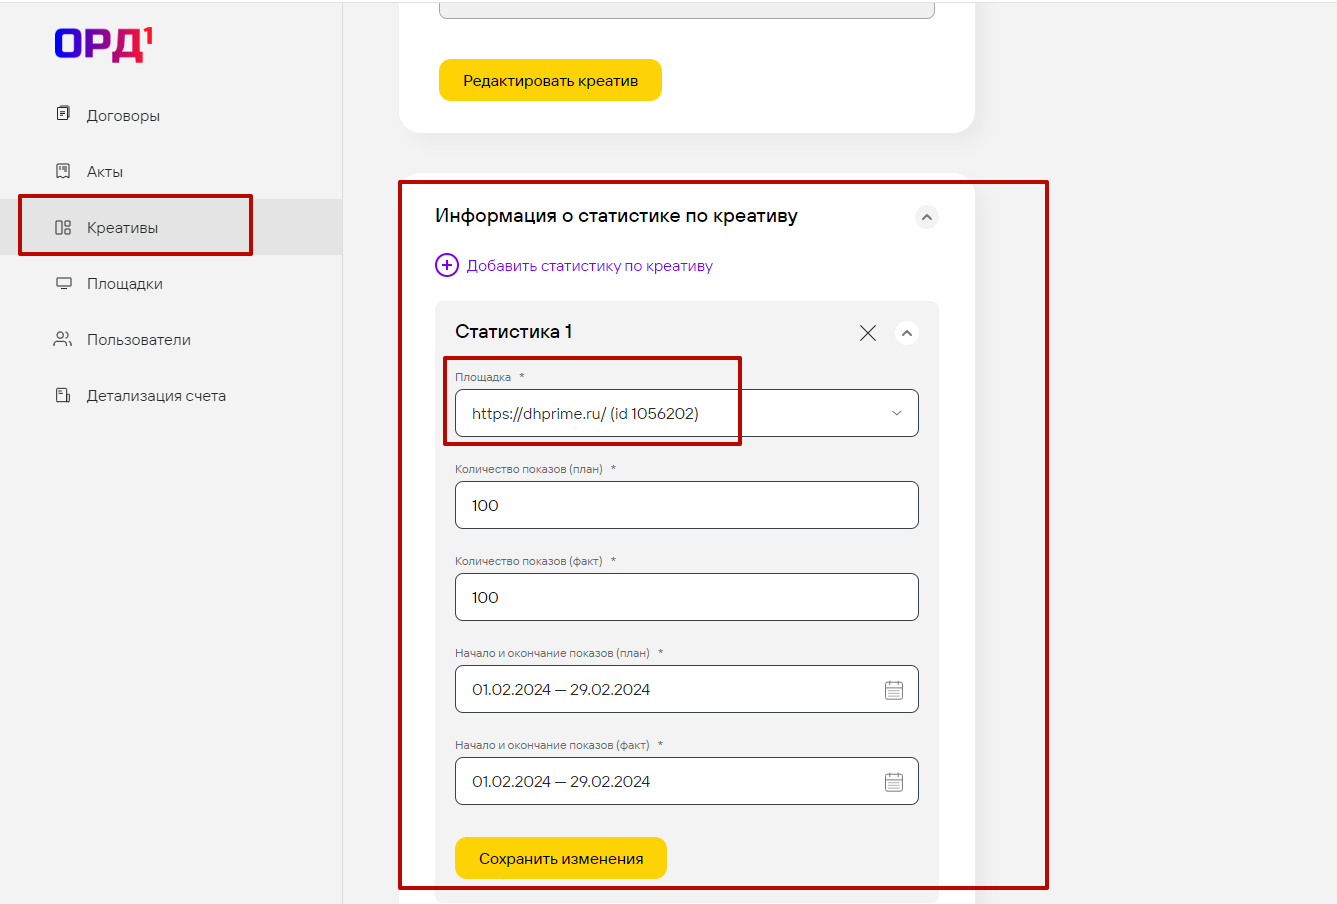
Task: Click the Акты icon in sidebar
Action: (63, 171)
